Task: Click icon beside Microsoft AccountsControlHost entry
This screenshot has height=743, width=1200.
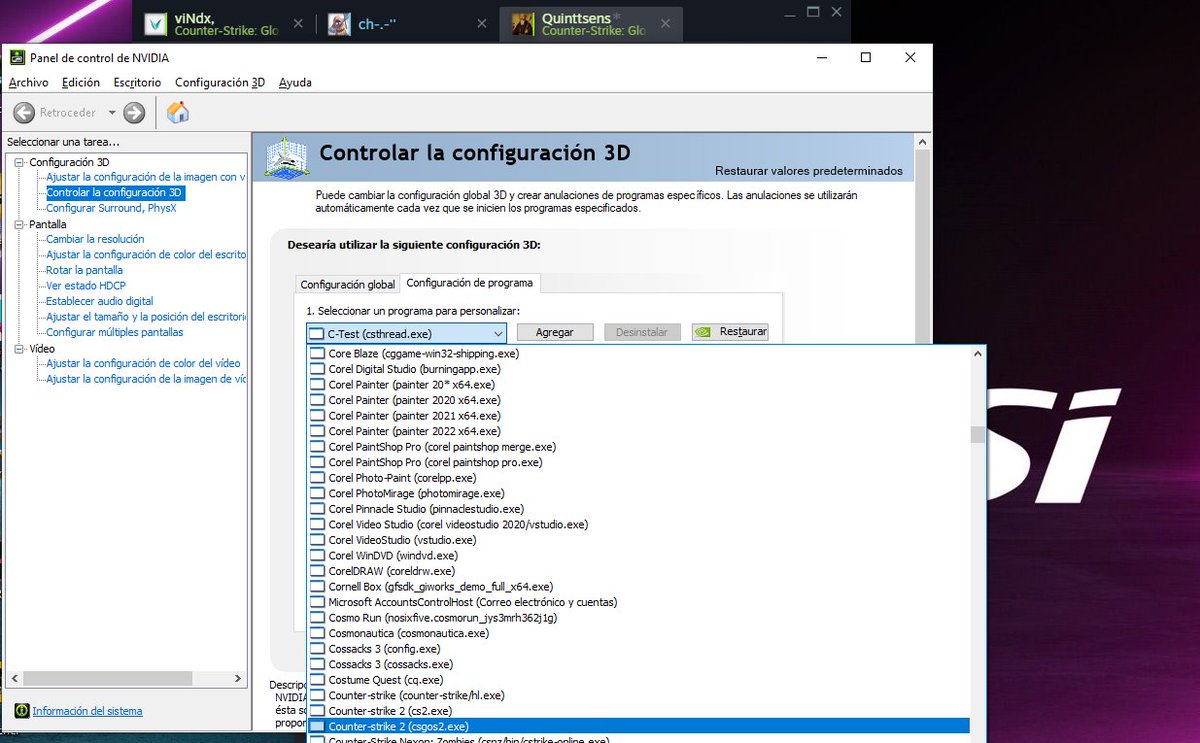Action: pyautogui.click(x=318, y=602)
